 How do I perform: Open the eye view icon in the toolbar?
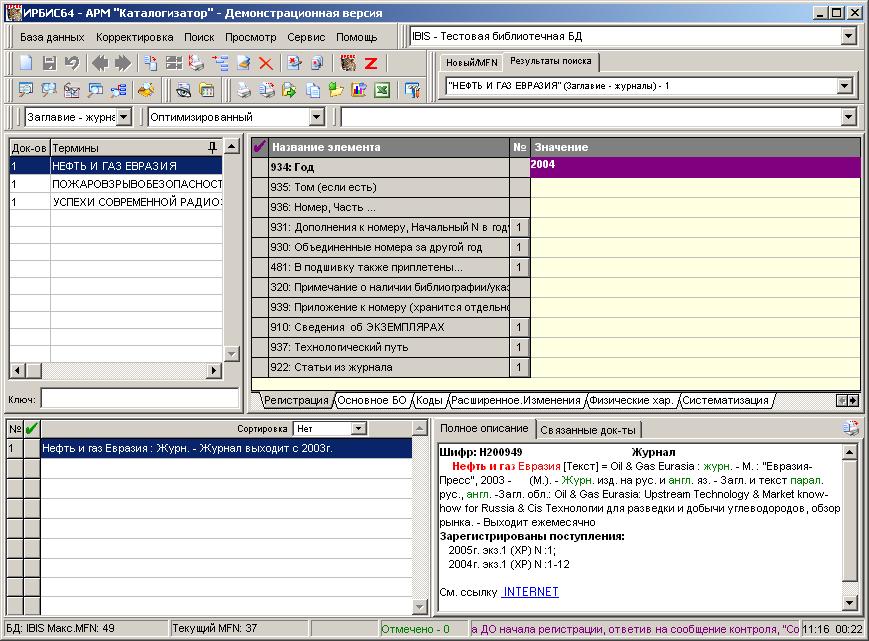pos(183,90)
